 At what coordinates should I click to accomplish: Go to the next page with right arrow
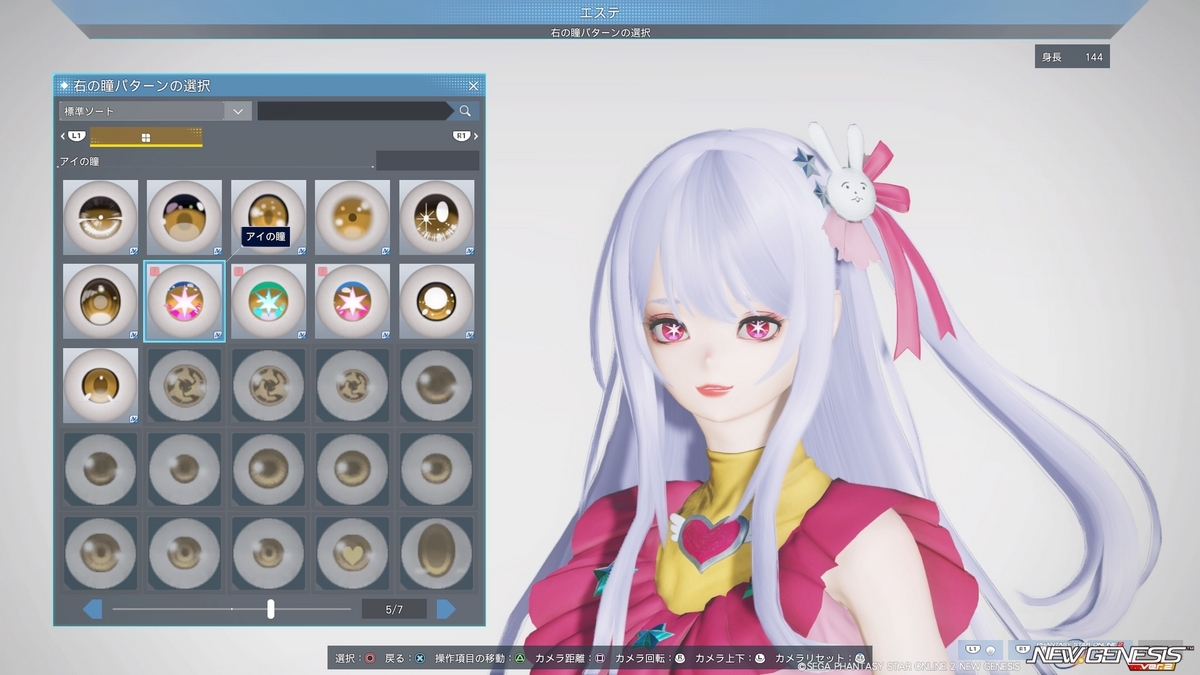pos(446,609)
